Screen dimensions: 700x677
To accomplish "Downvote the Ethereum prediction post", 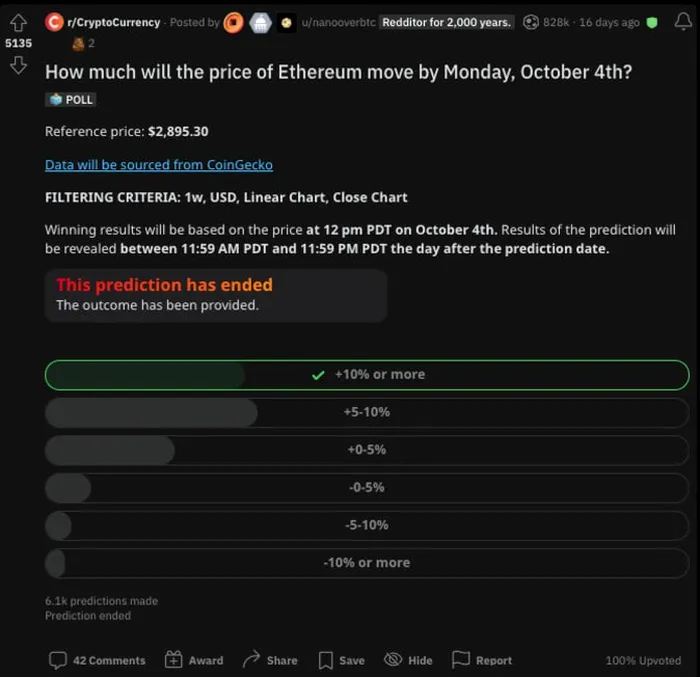I will [18, 65].
